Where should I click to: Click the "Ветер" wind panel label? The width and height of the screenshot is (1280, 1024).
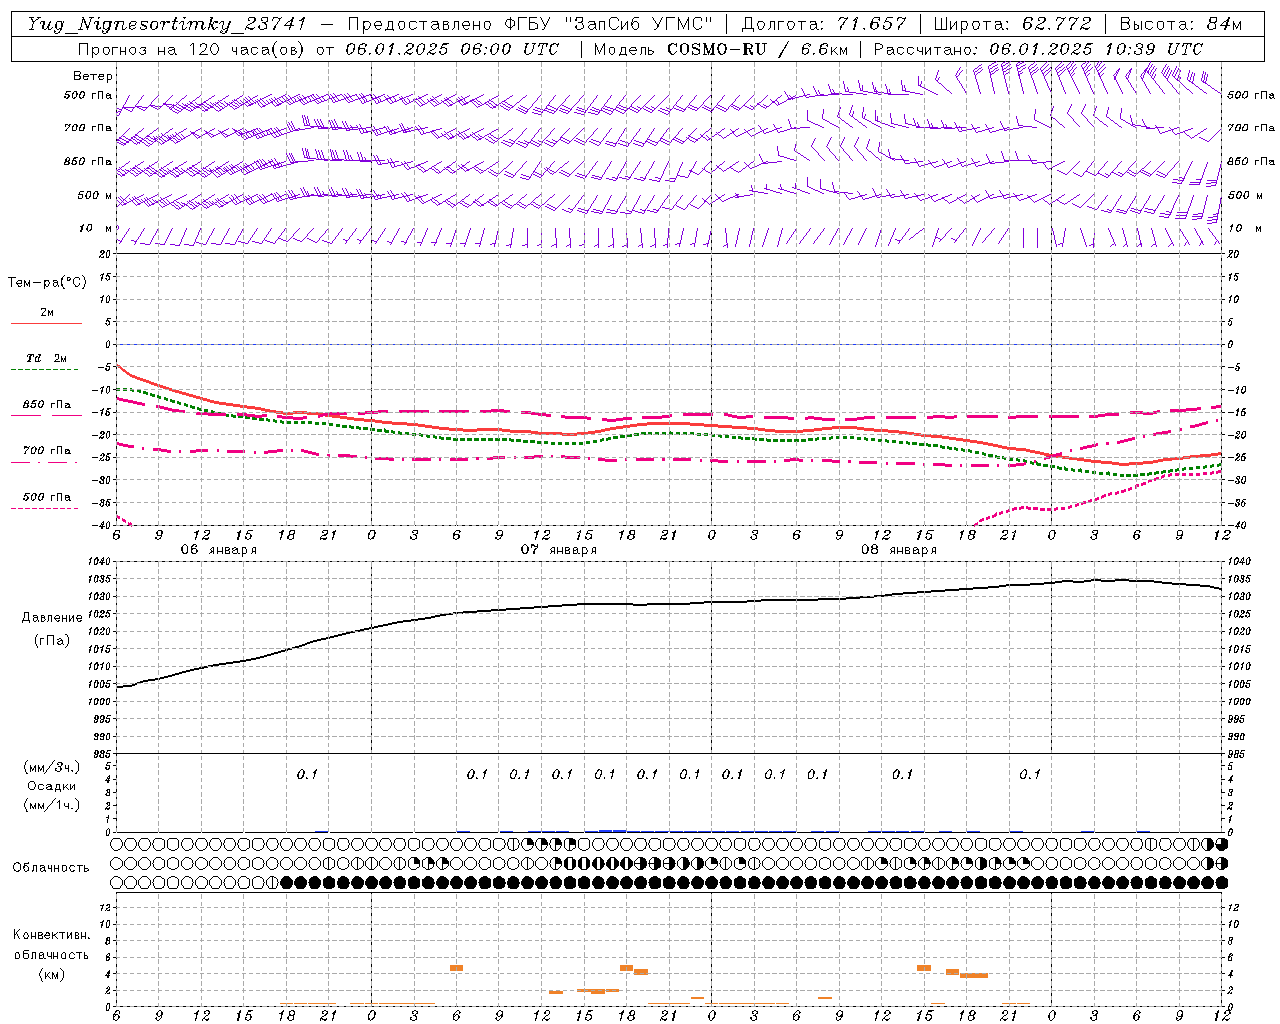tap(93, 76)
